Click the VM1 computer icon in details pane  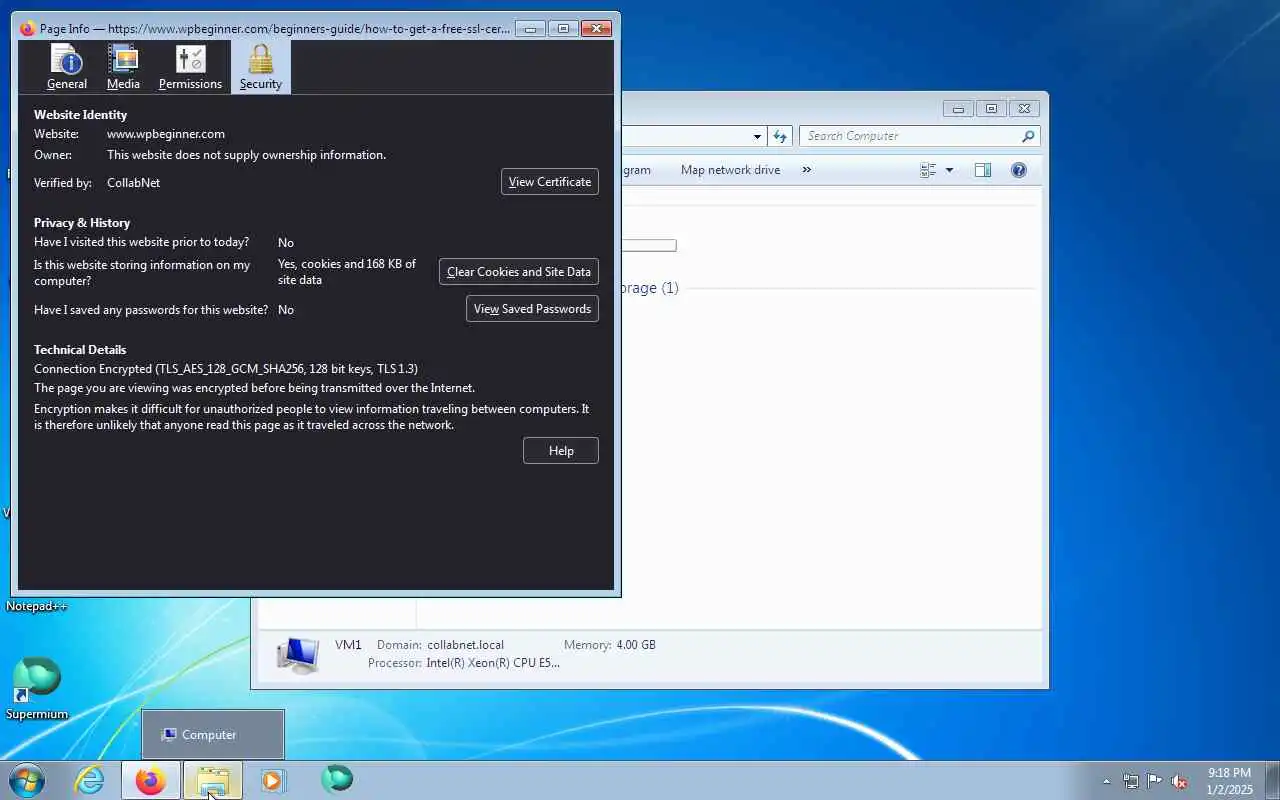coord(297,654)
